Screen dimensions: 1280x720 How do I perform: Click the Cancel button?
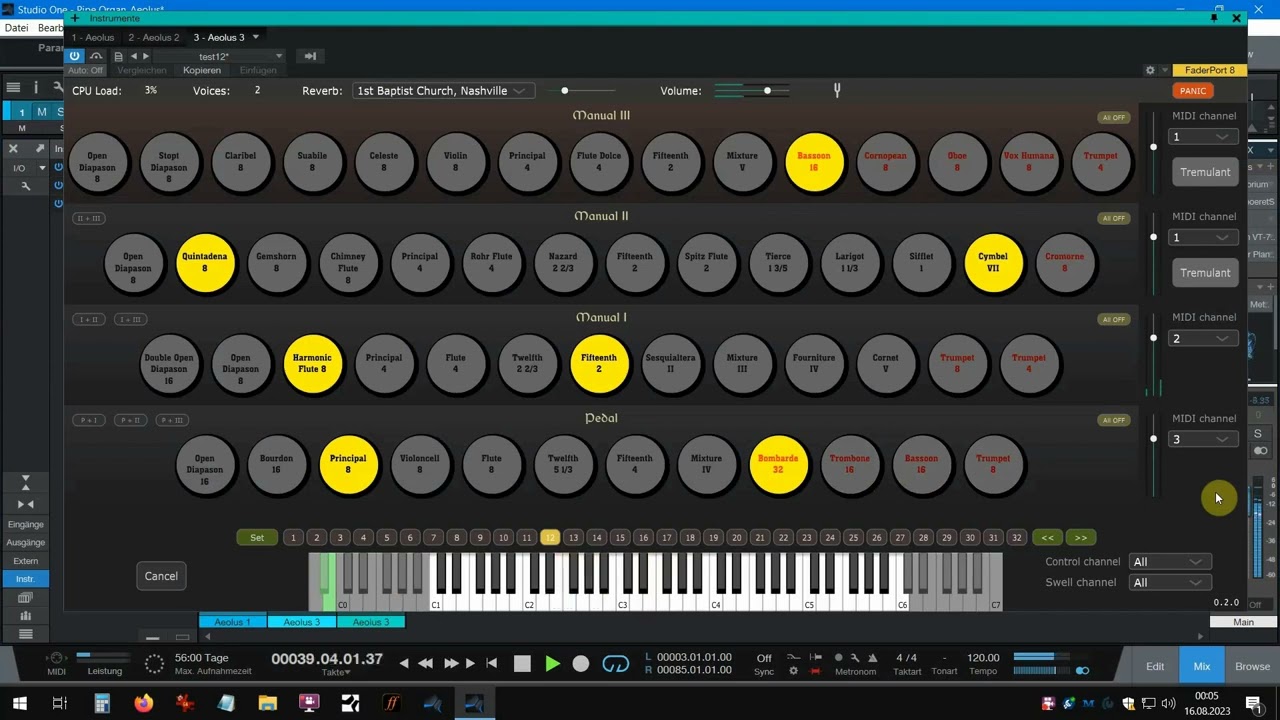pos(161,576)
